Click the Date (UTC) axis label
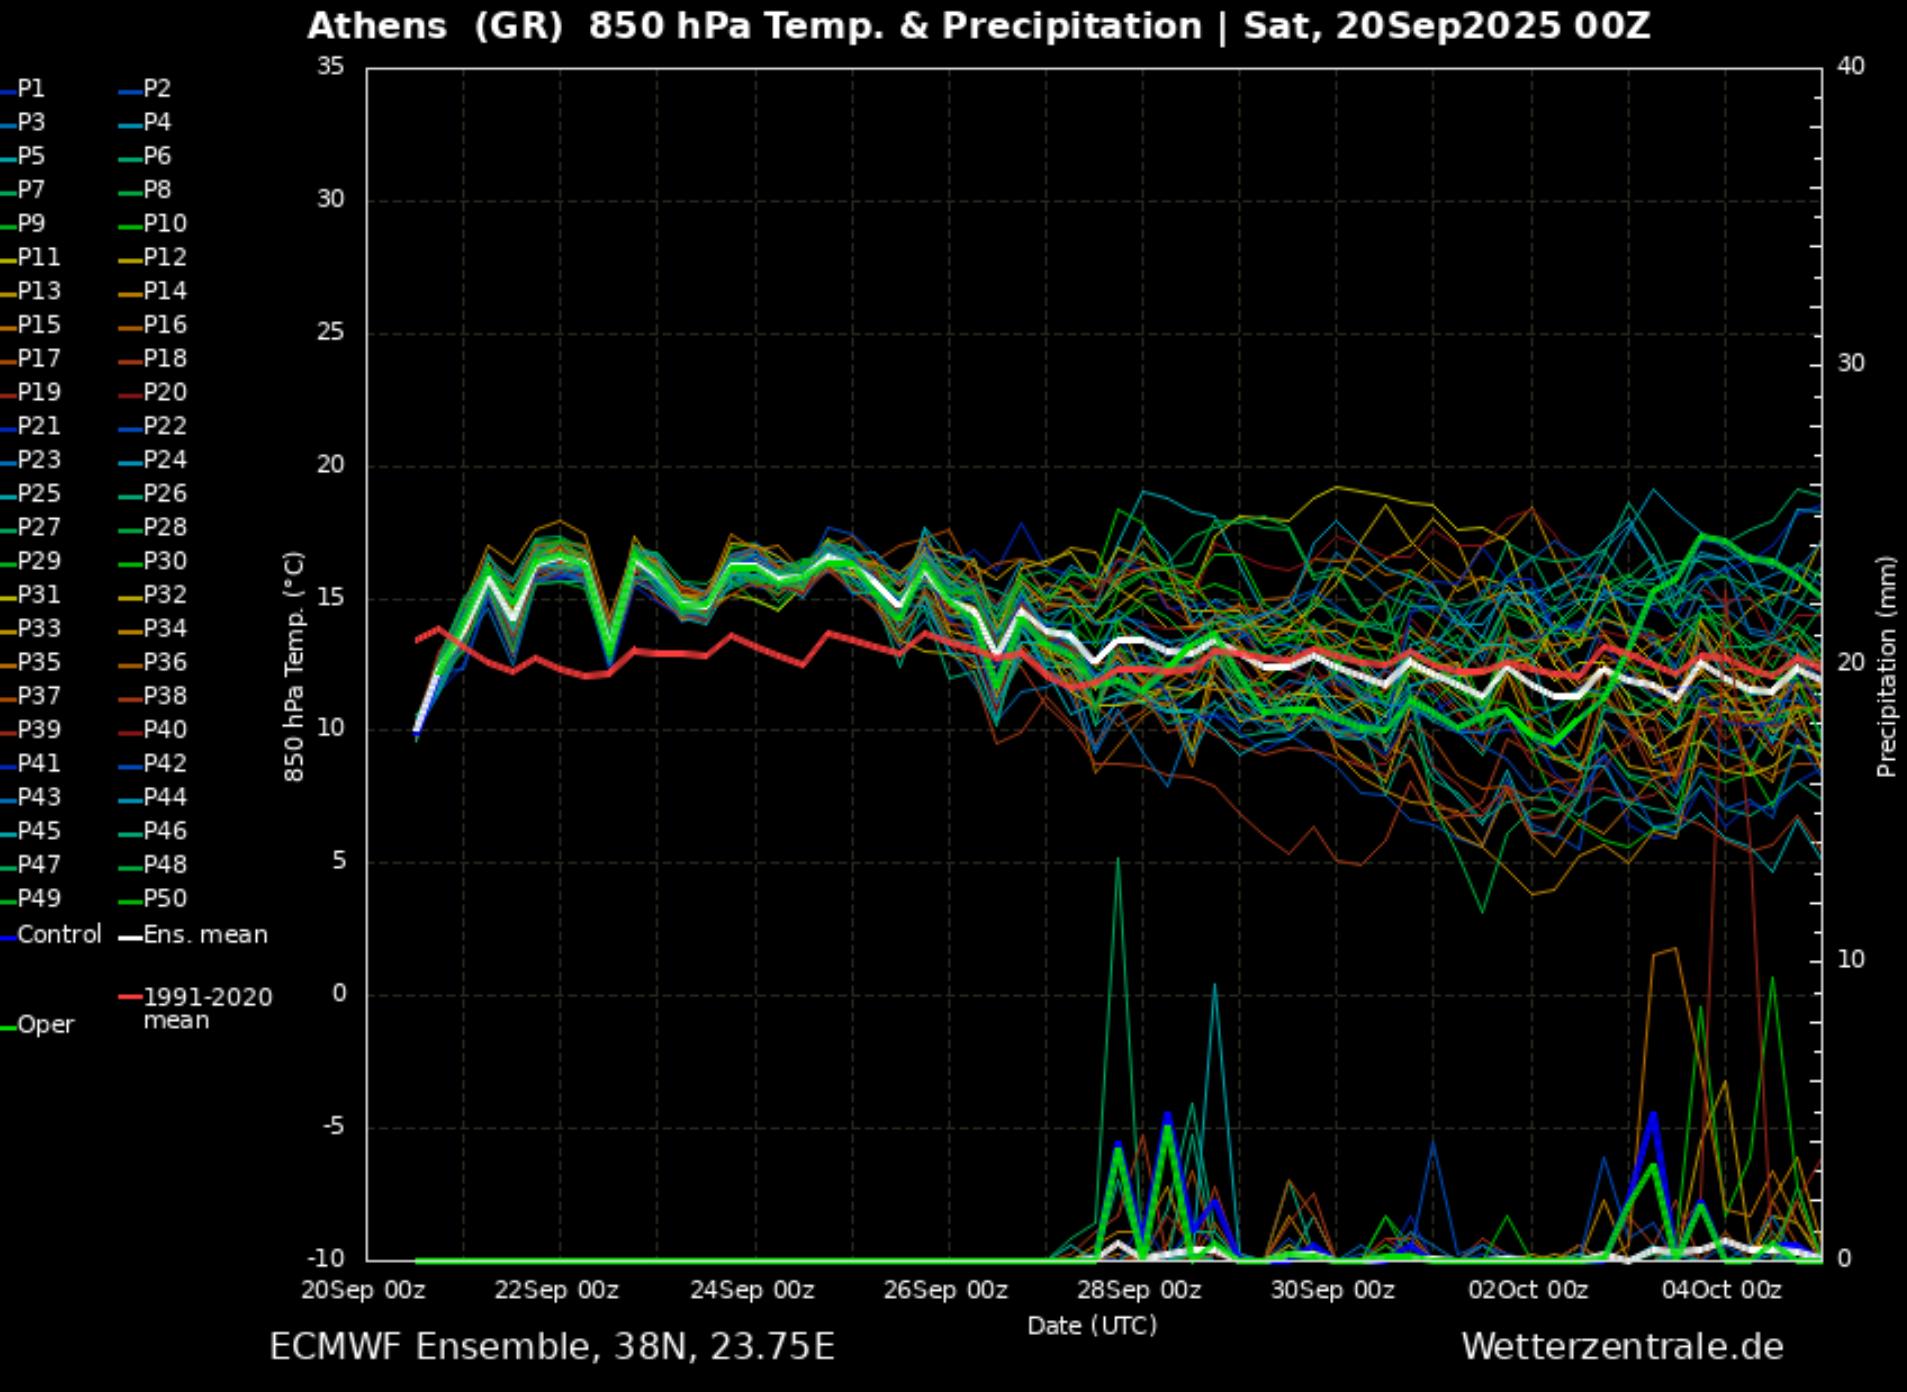The width and height of the screenshot is (1907, 1392). 1092,1326
